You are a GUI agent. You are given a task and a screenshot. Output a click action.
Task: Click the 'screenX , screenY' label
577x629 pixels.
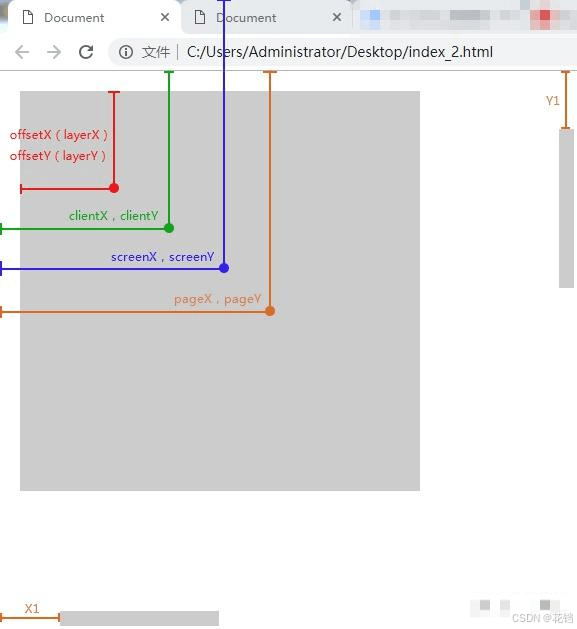163,257
